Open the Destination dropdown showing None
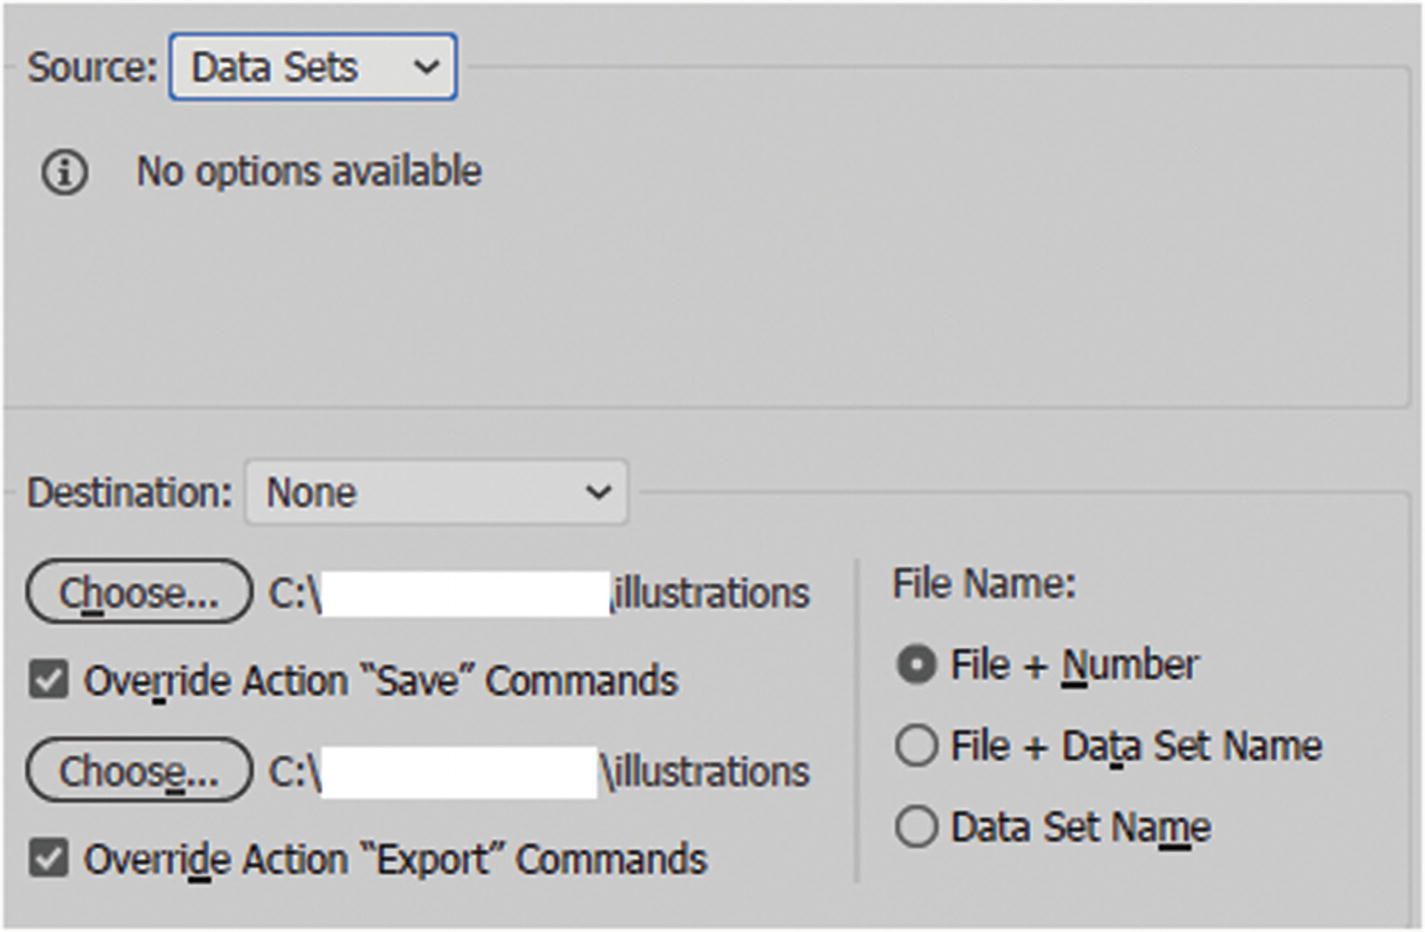1425x932 pixels. (436, 492)
